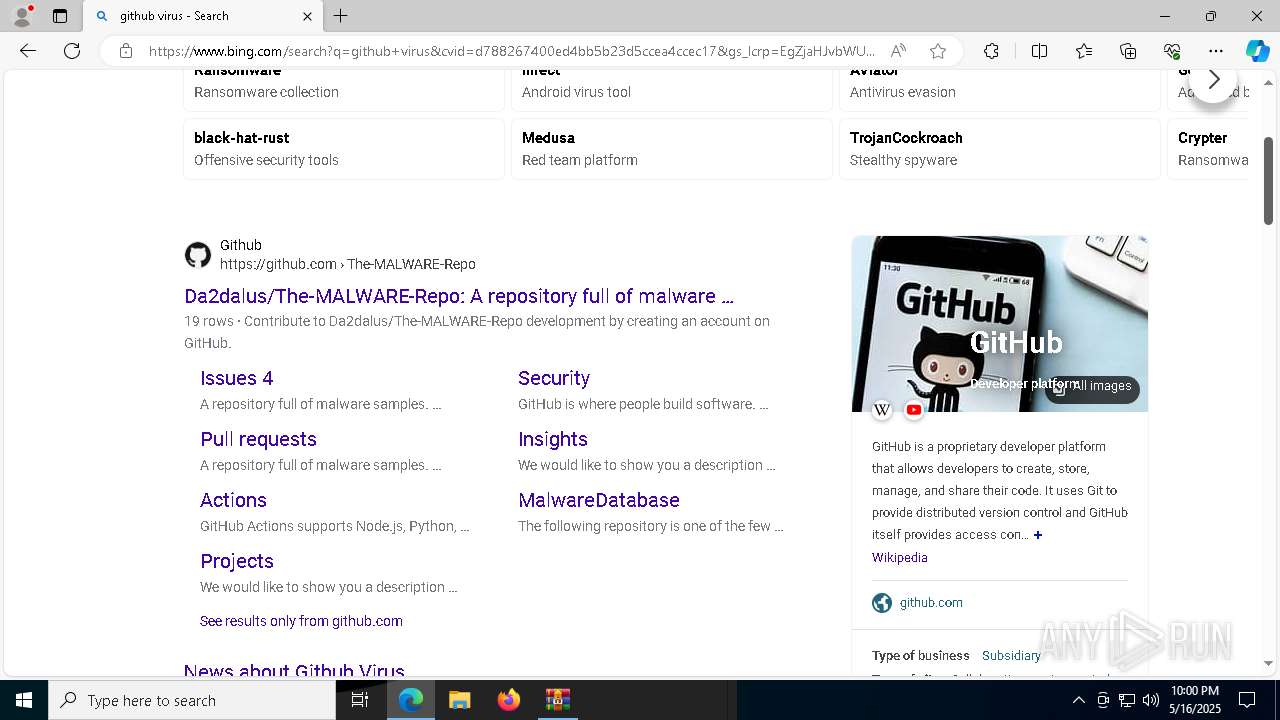Open the Edge profile avatar
This screenshot has width=1280, height=720.
tap(22, 16)
